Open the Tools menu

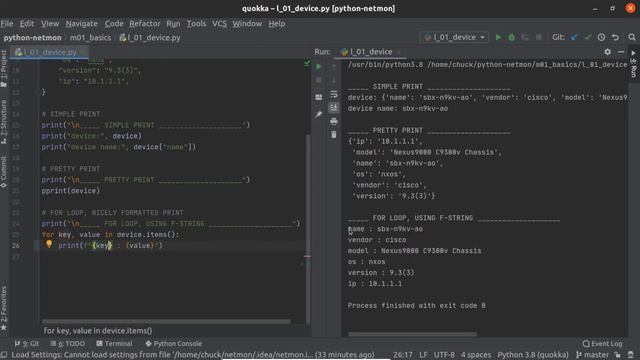pyautogui.click(x=196, y=24)
